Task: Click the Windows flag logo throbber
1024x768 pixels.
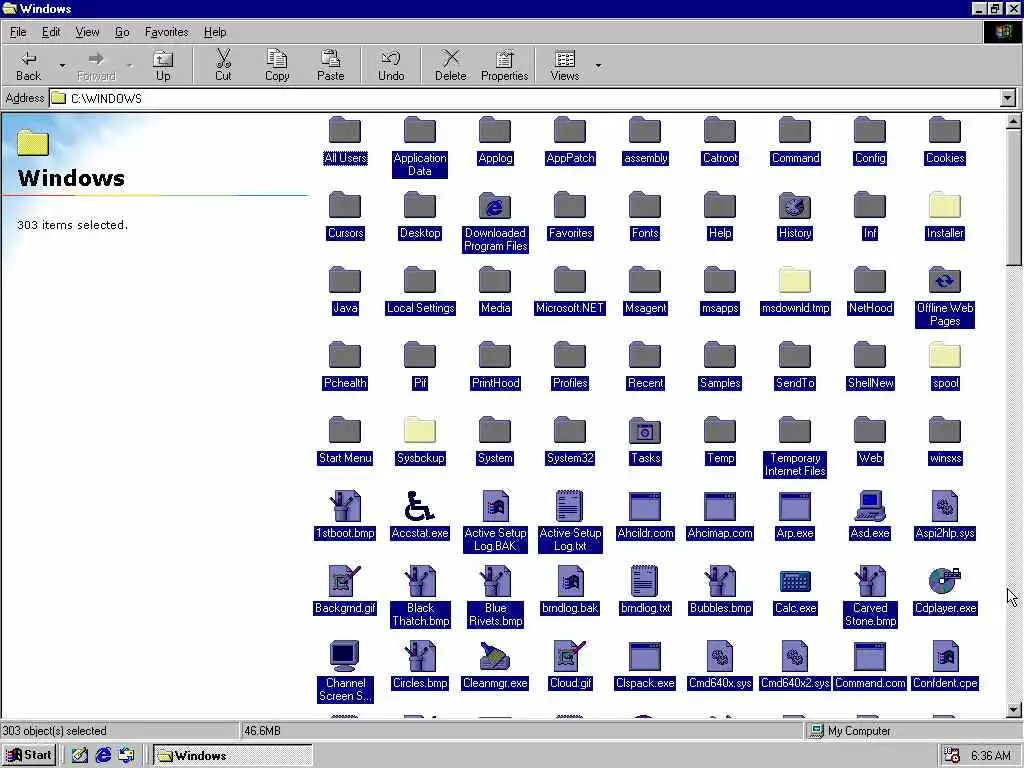Action: click(x=1002, y=32)
